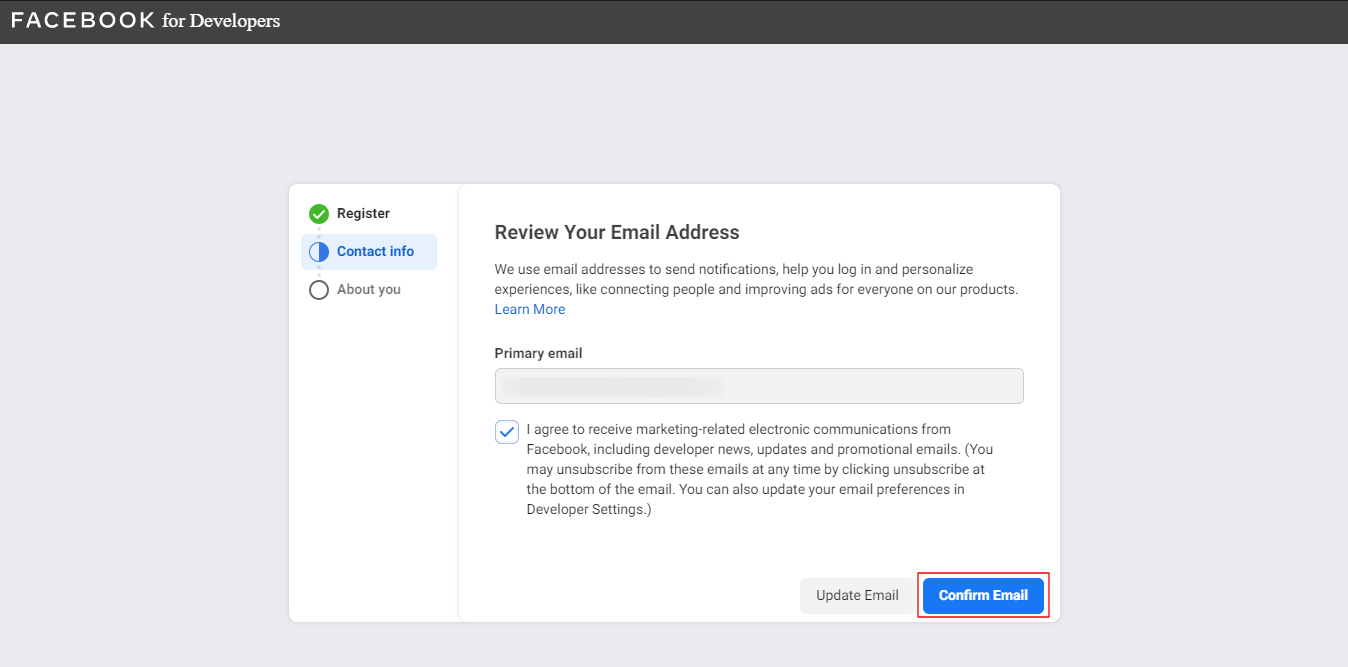The height and width of the screenshot is (667, 1348).
Task: Click the green checkmark Register step icon
Action: click(x=319, y=213)
